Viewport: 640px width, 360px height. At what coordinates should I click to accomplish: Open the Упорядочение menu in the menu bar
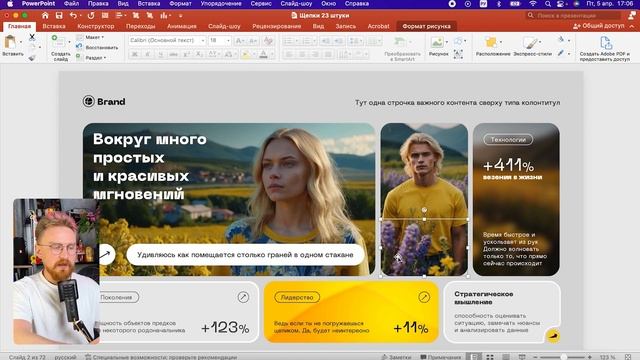(x=222, y=4)
